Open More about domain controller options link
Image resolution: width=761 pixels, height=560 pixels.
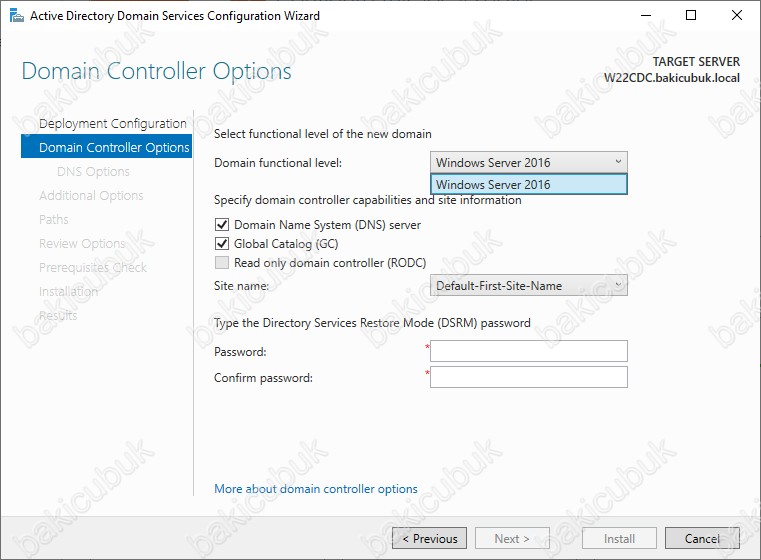click(x=316, y=489)
